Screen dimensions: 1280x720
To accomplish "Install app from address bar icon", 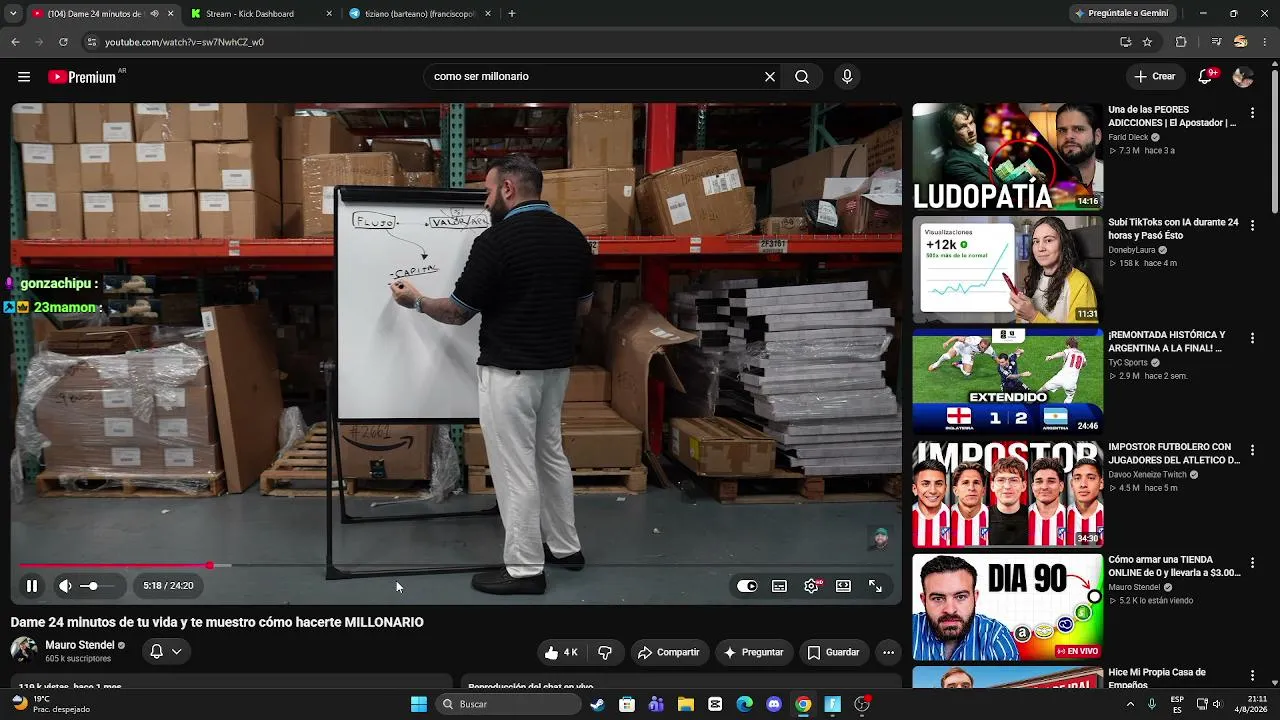I will (x=1125, y=42).
